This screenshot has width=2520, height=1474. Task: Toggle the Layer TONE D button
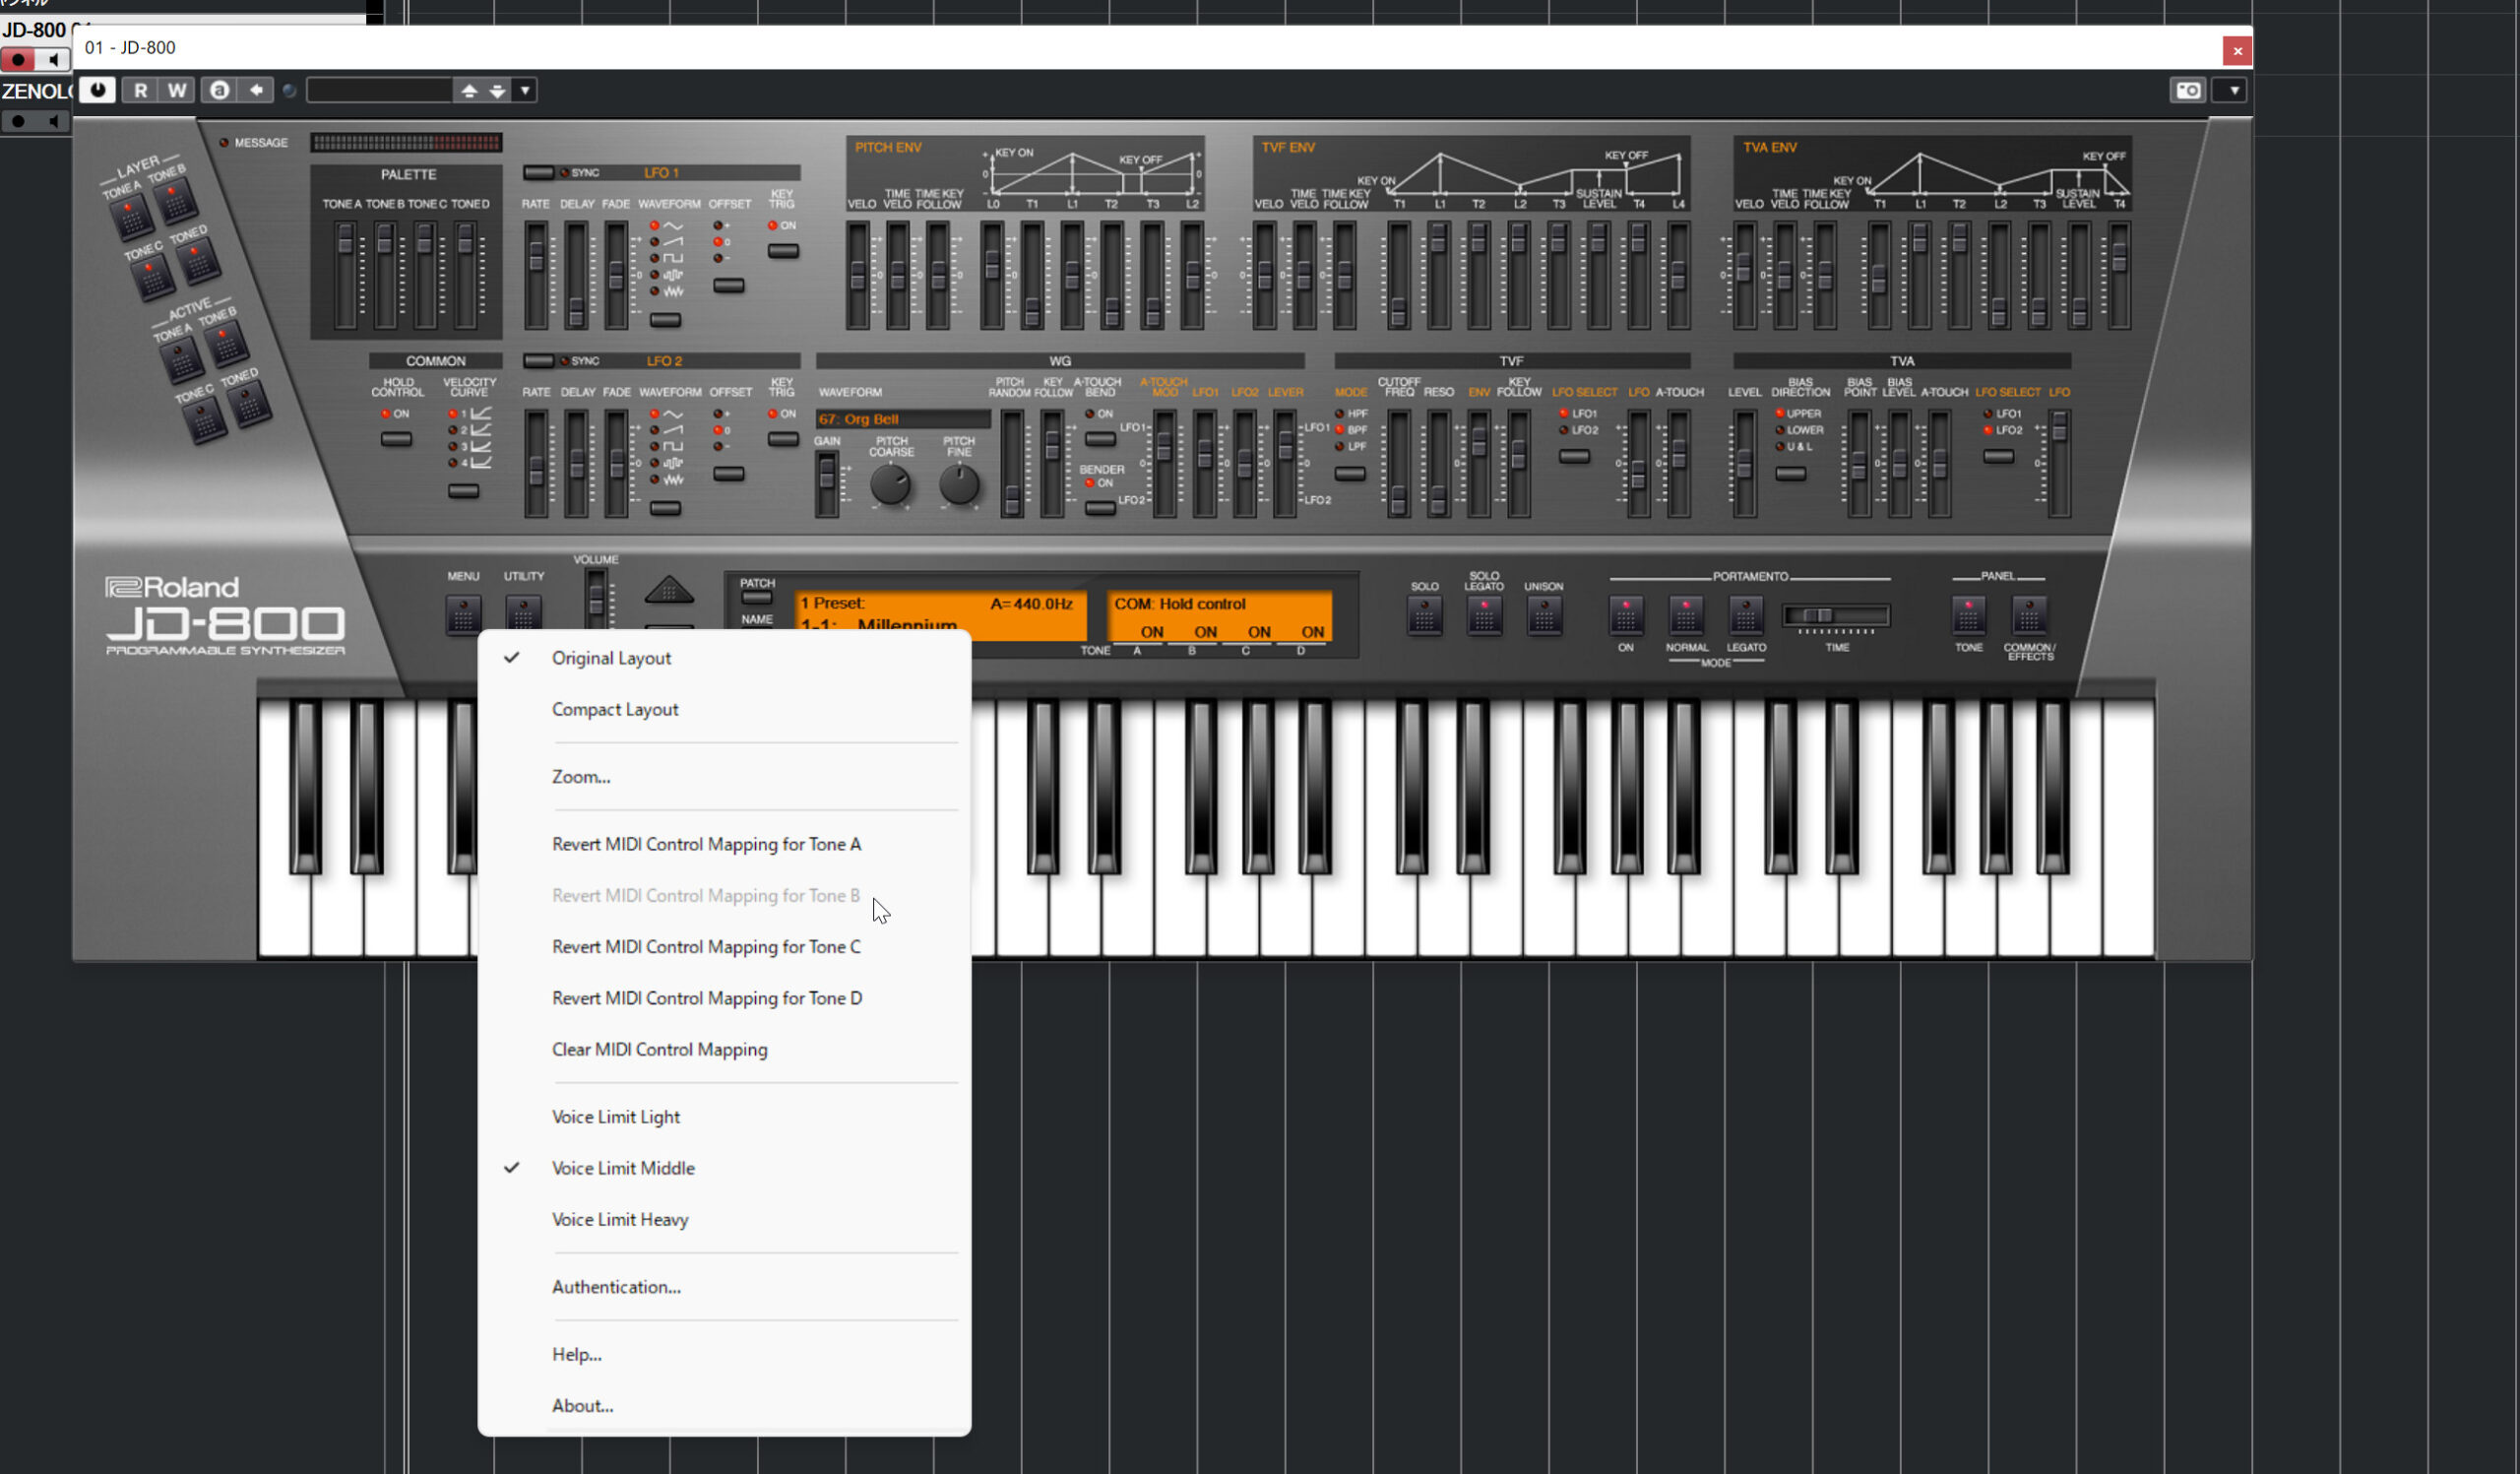click(198, 261)
